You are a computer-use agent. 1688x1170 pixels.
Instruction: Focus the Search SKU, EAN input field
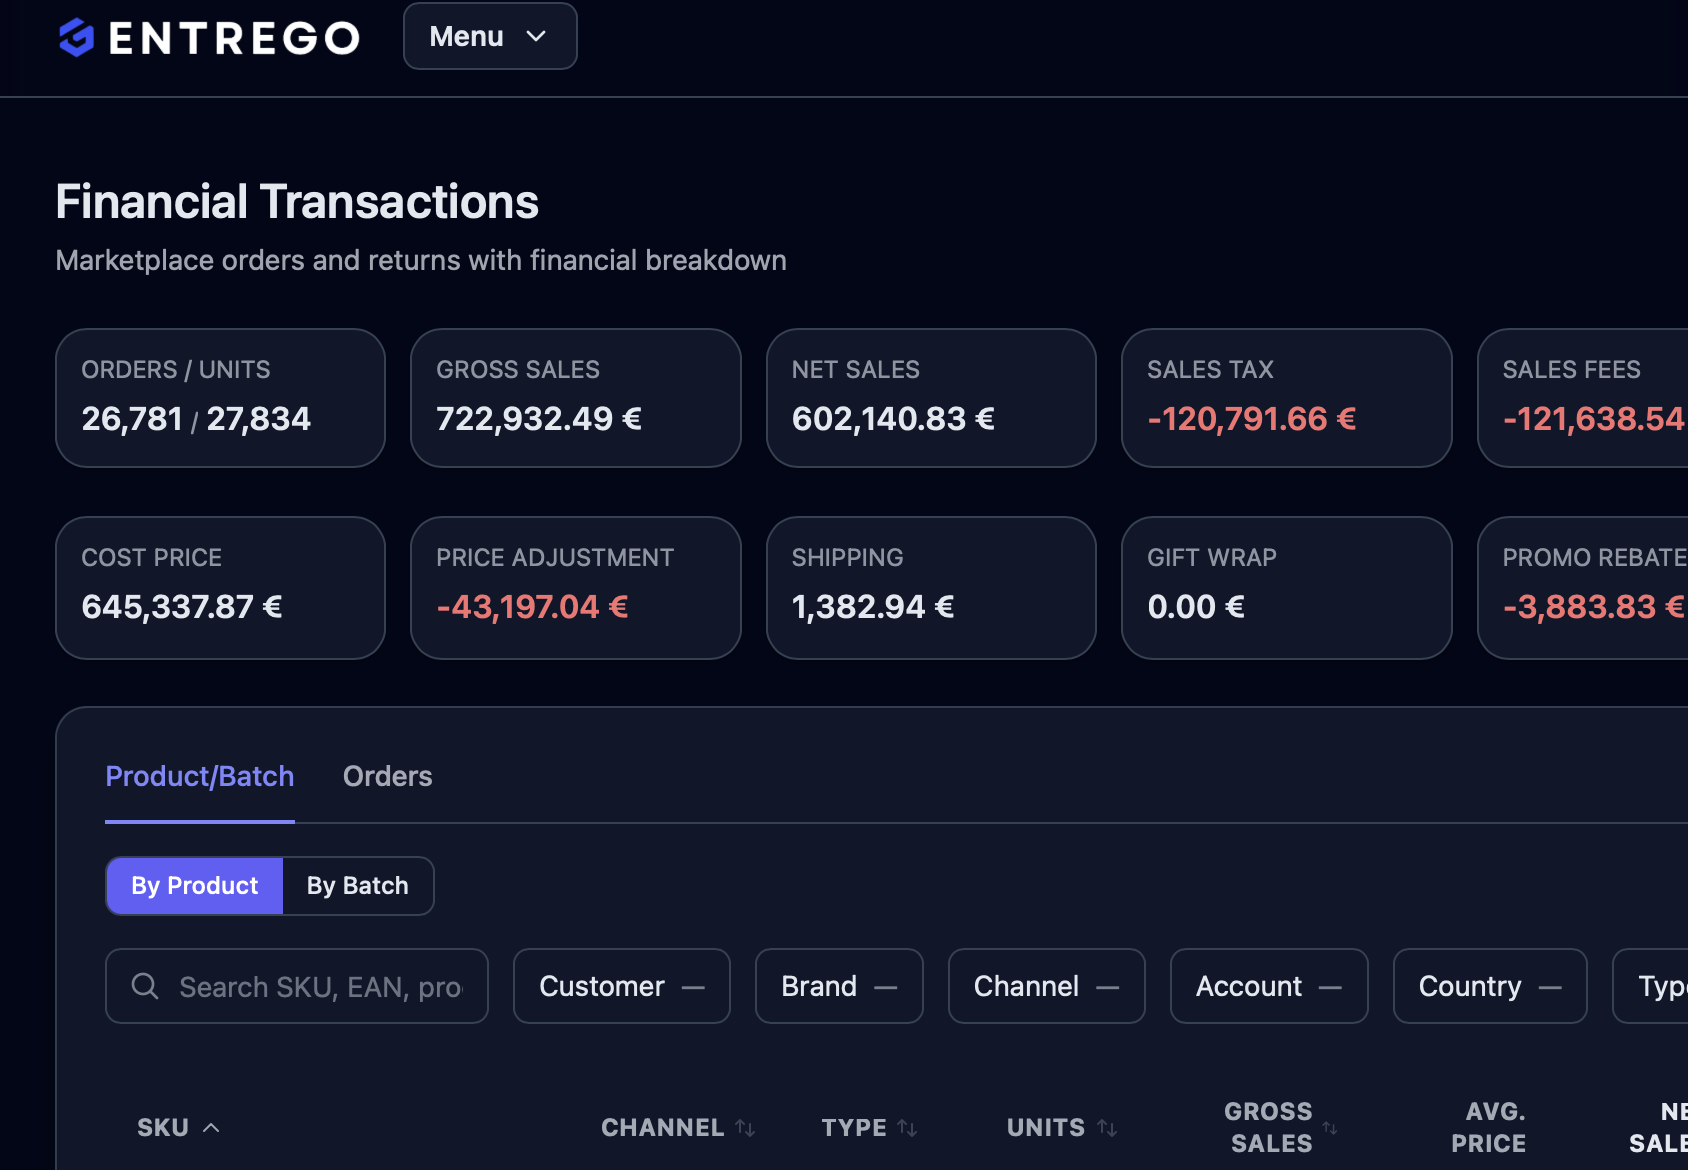pyautogui.click(x=320, y=986)
